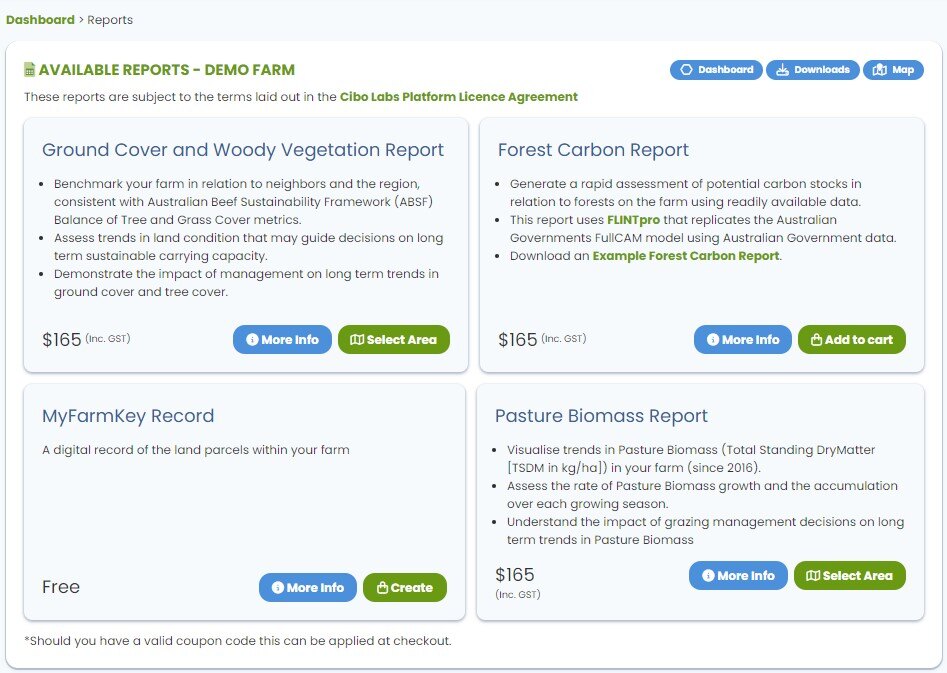Click the Dashboard breadcrumb link

click(39, 19)
